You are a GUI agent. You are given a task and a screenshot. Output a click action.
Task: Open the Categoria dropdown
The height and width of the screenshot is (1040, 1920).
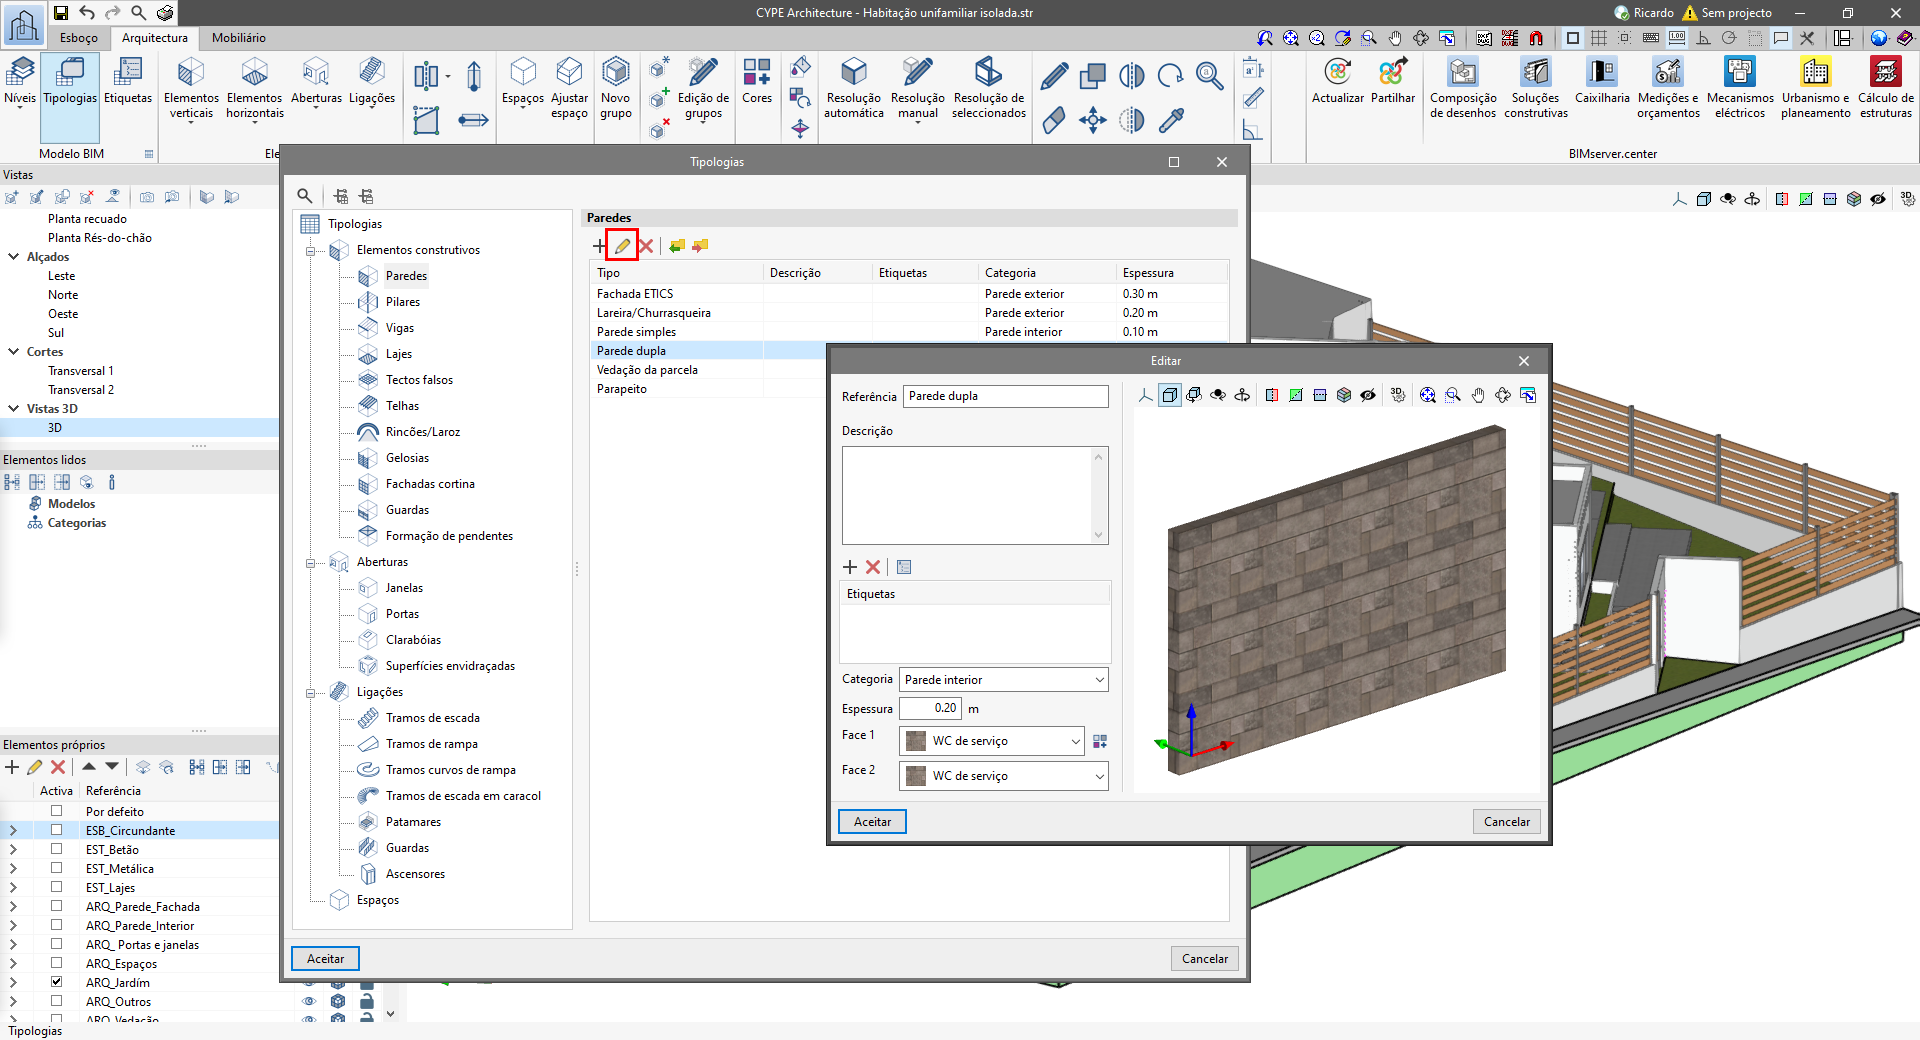click(1003, 680)
